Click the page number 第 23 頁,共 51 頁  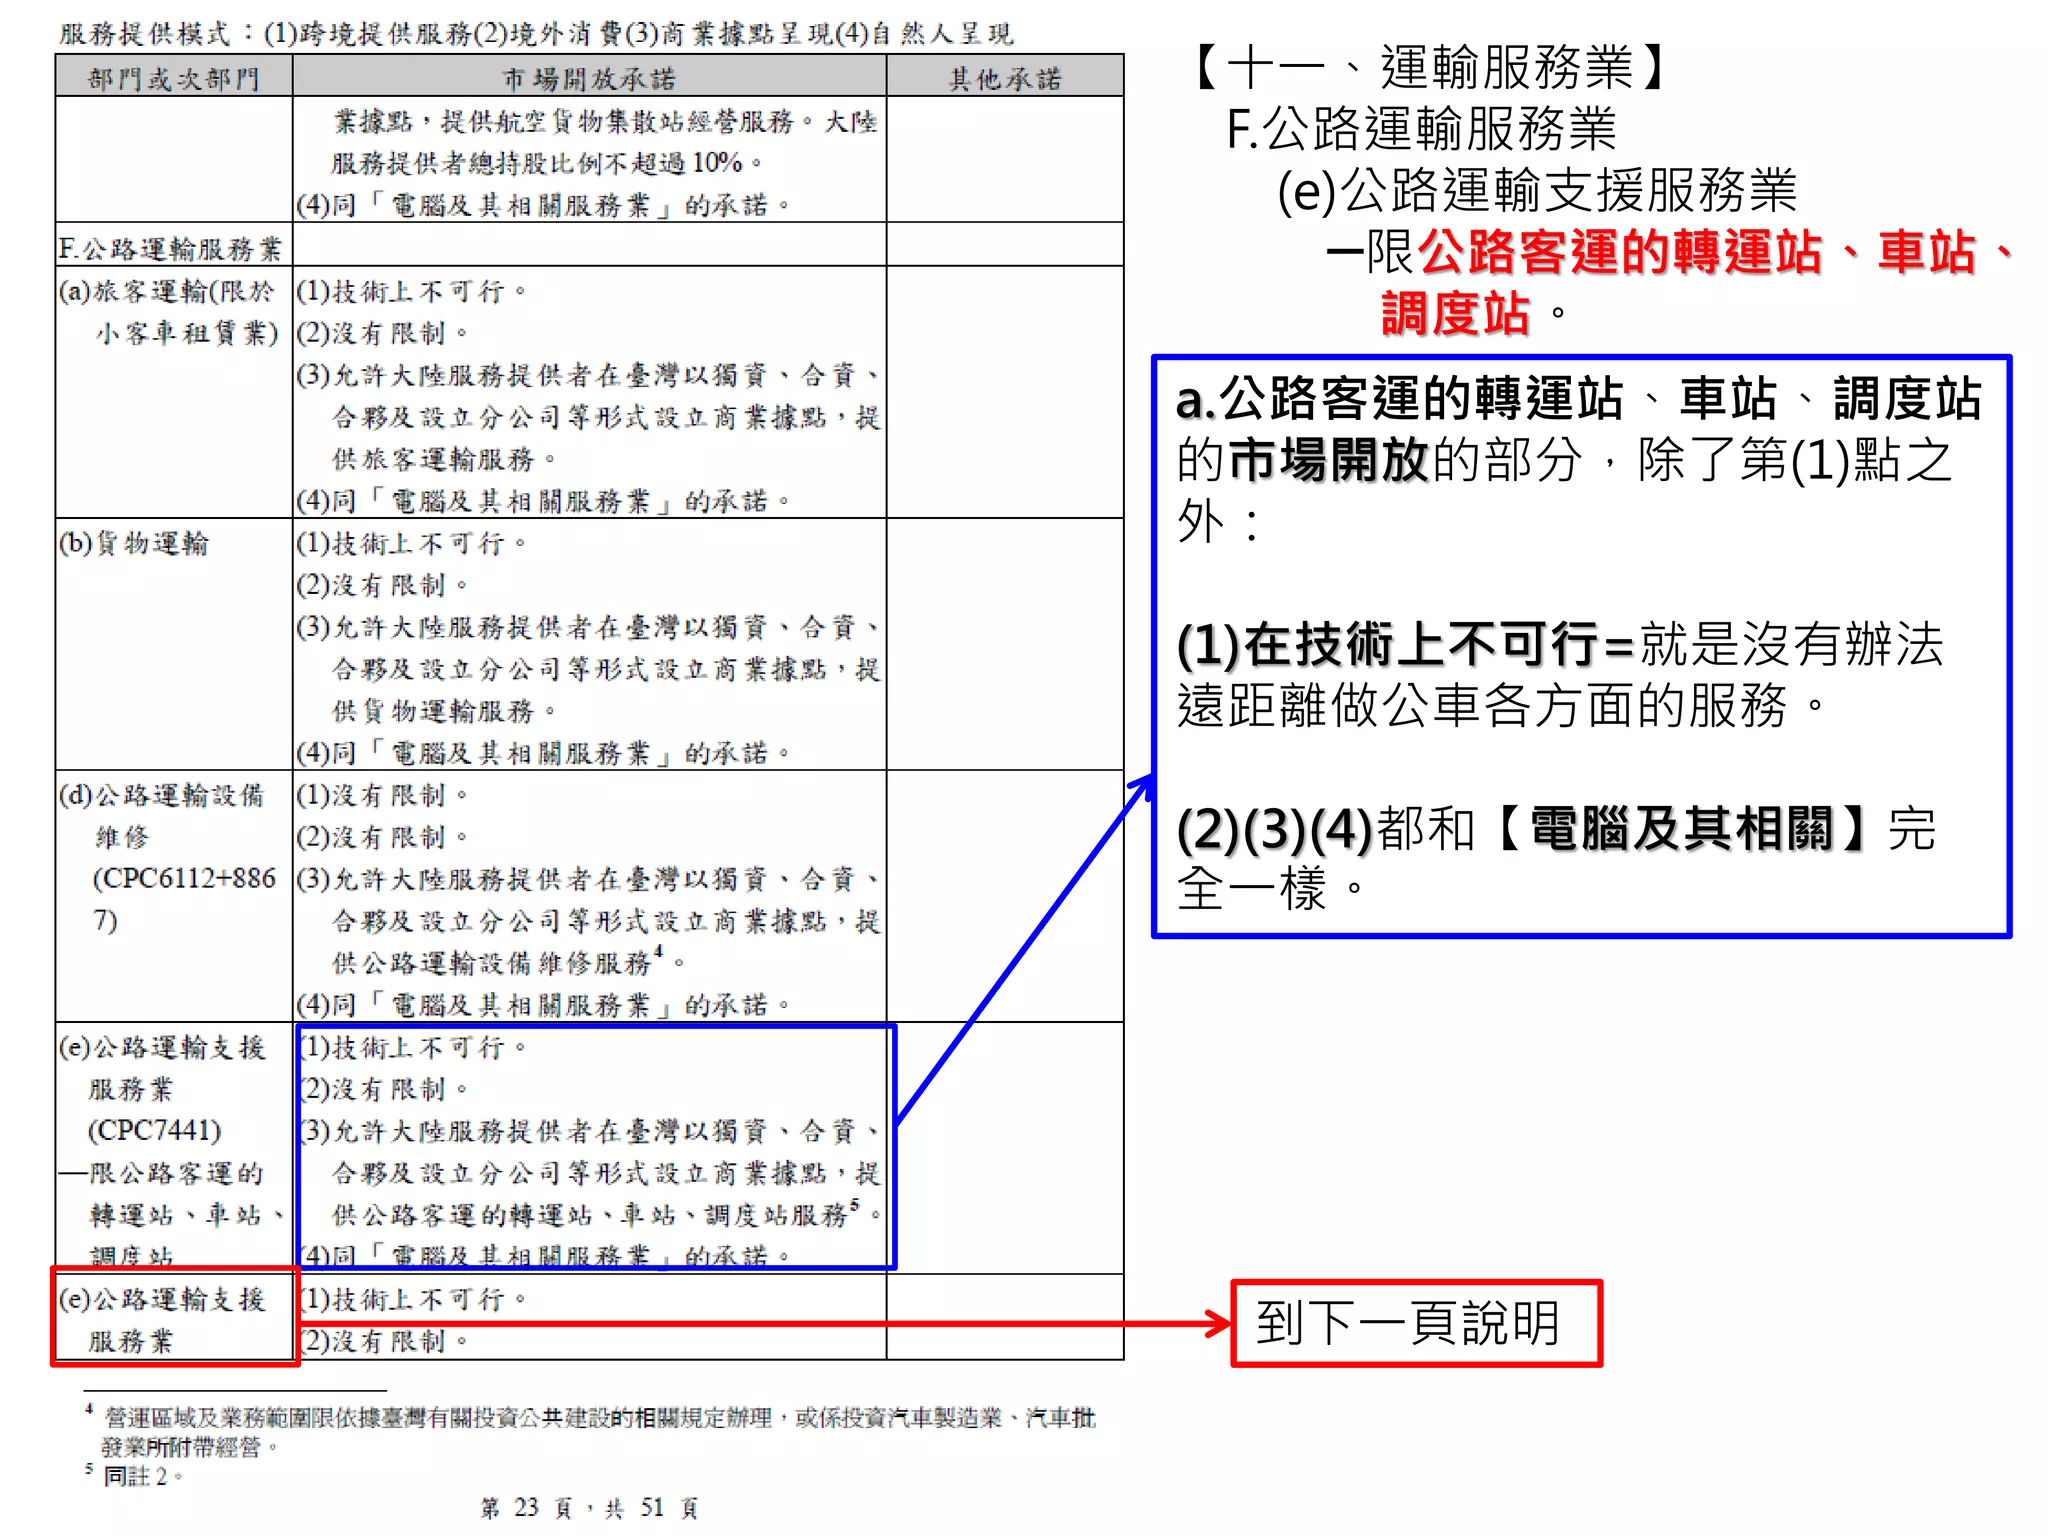(590, 1507)
